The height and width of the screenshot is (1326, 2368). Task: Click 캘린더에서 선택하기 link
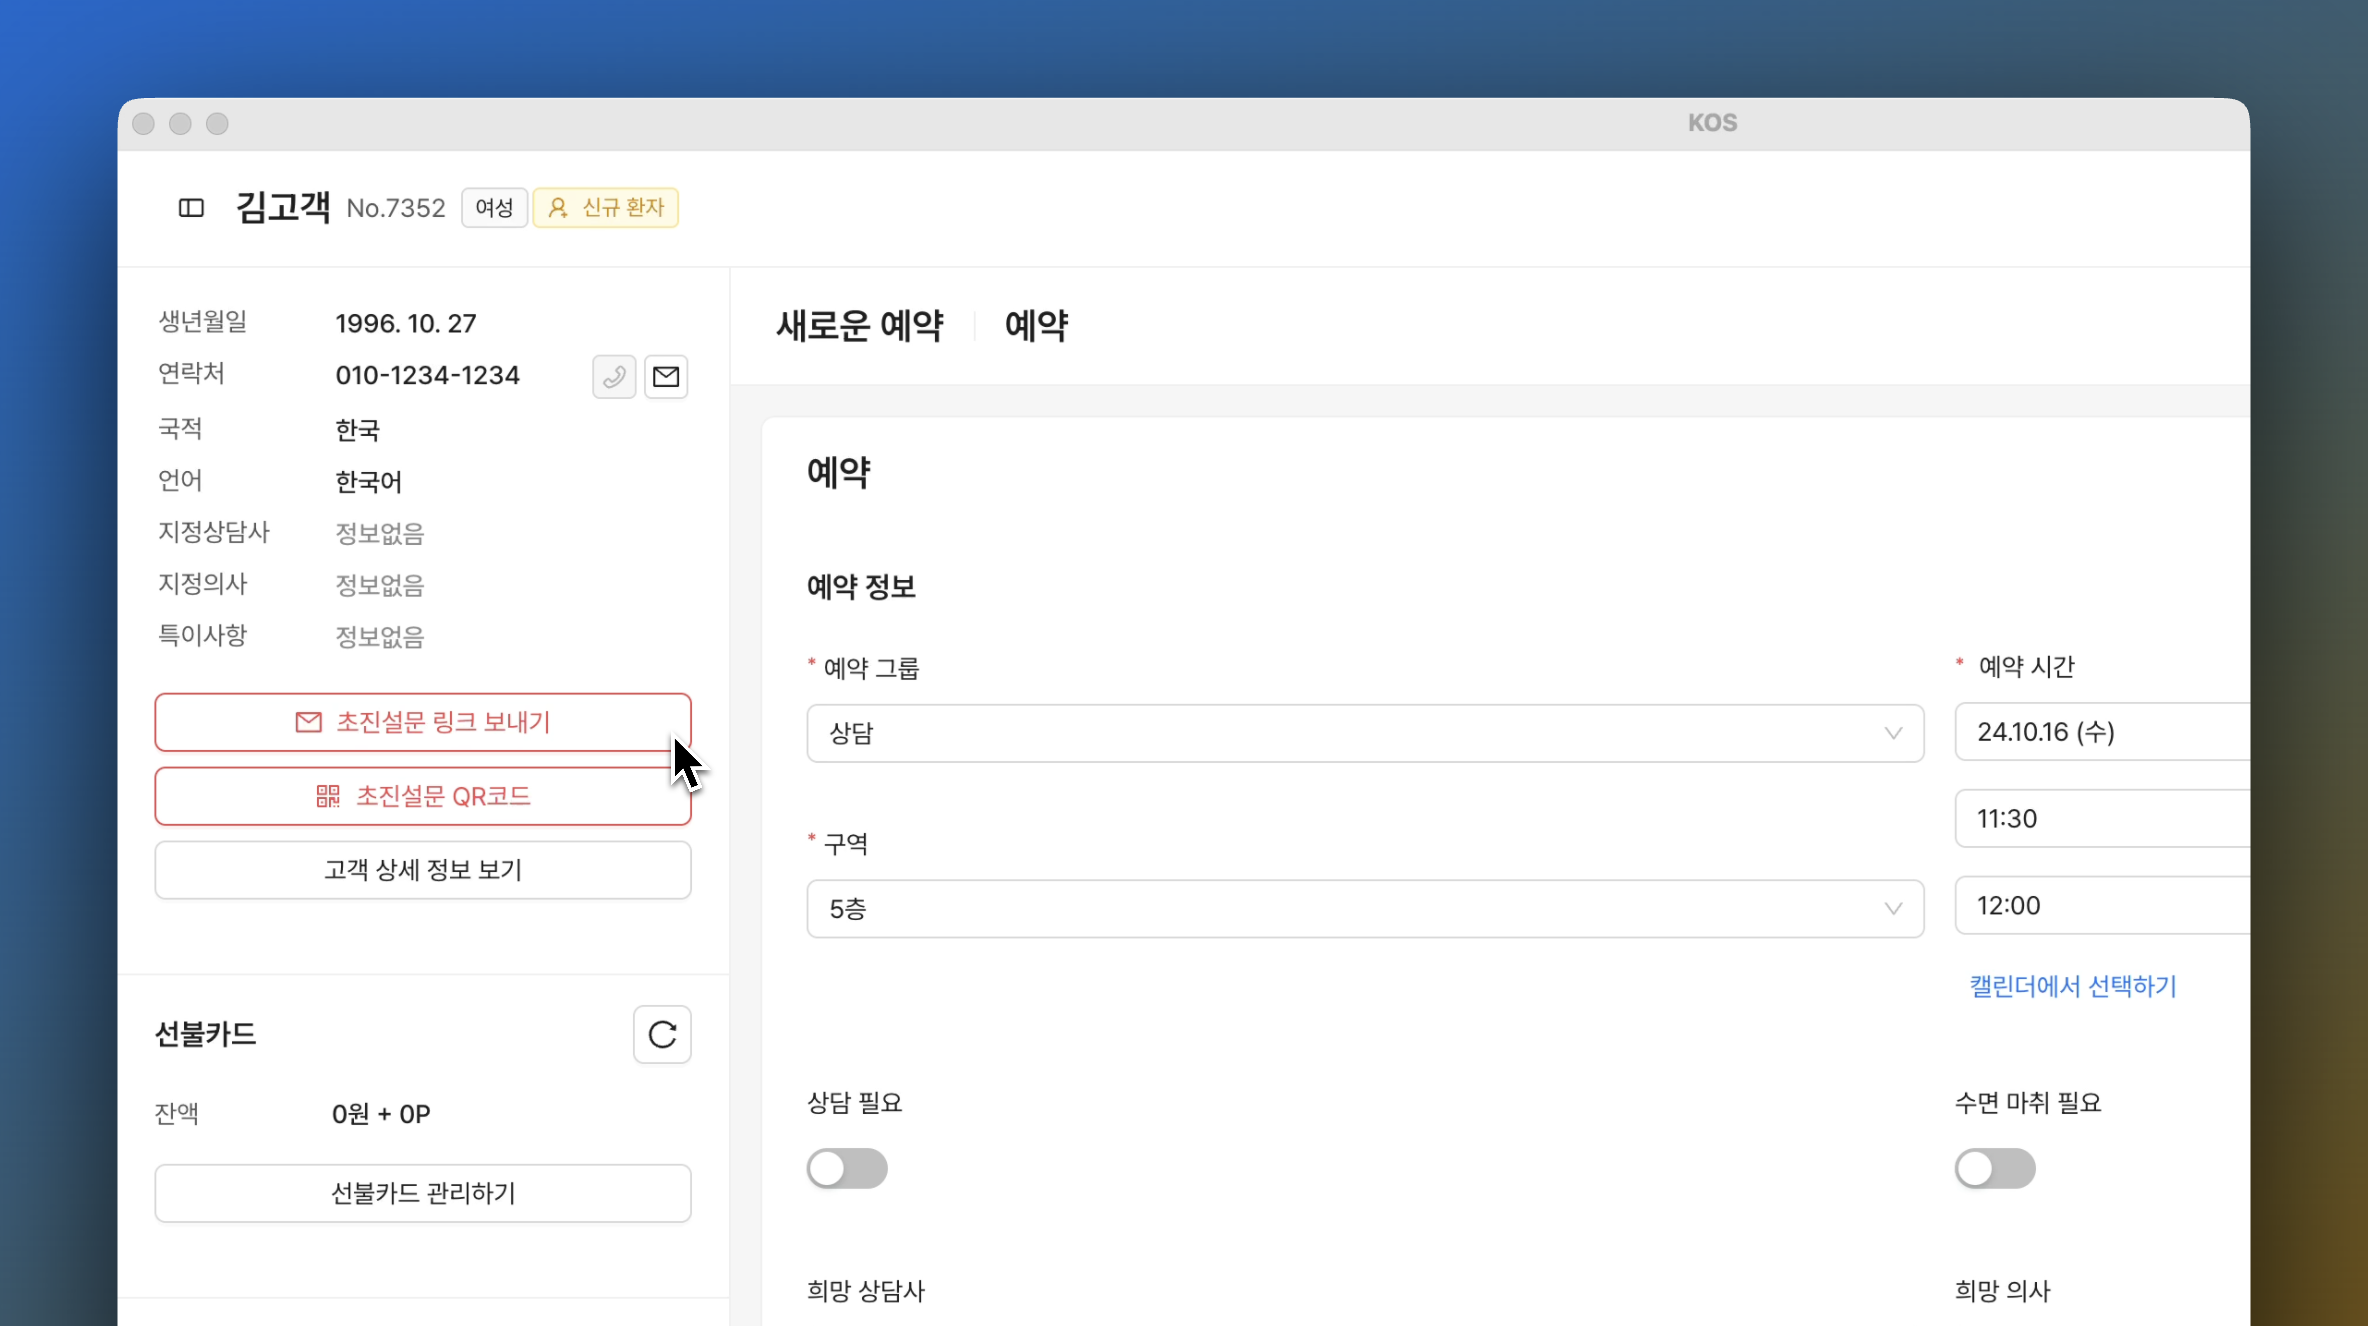coord(2072,987)
